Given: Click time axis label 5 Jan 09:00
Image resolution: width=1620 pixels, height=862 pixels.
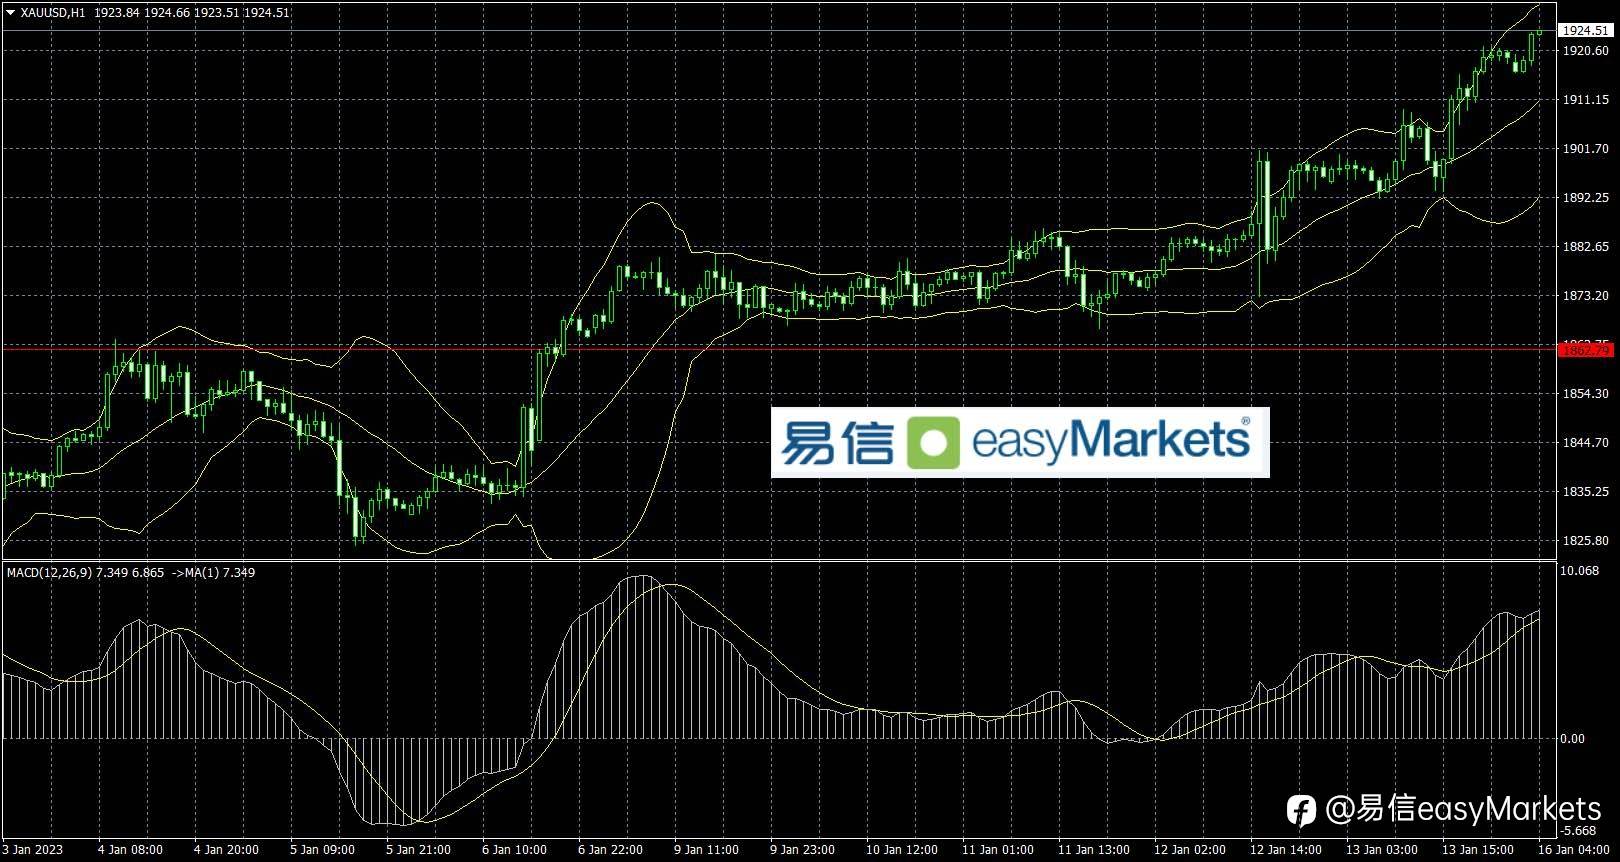Looking at the screenshot, I should coord(322,850).
